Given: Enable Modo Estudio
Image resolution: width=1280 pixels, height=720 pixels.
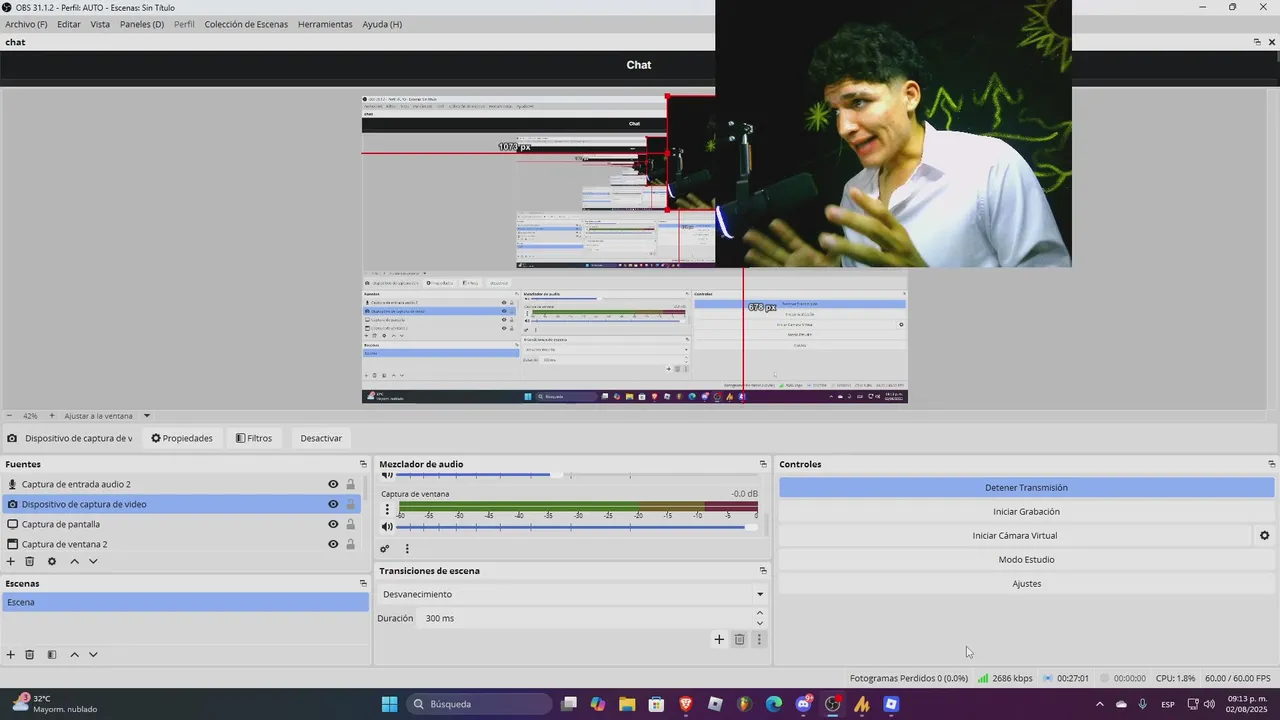Looking at the screenshot, I should click(1026, 560).
